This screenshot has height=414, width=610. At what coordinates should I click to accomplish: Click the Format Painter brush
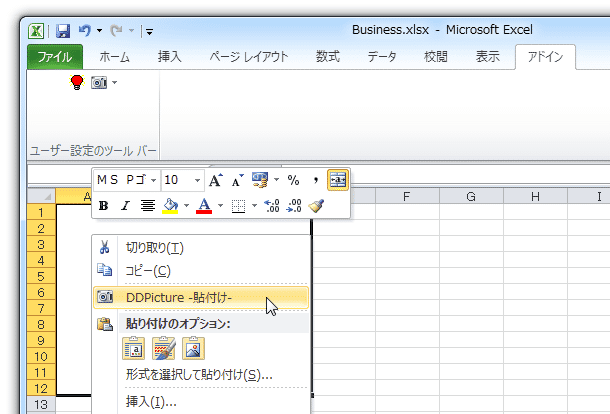(316, 205)
